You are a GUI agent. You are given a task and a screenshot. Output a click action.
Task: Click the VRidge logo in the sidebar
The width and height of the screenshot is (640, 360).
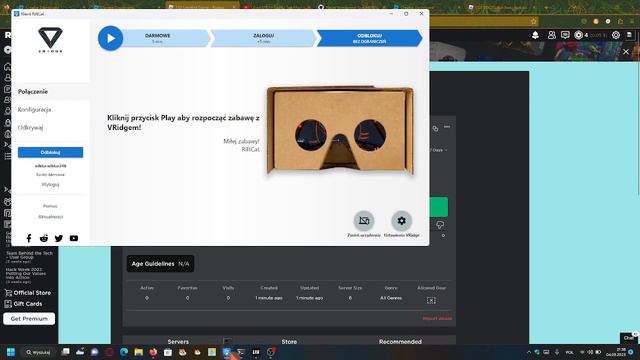pyautogui.click(x=50, y=40)
